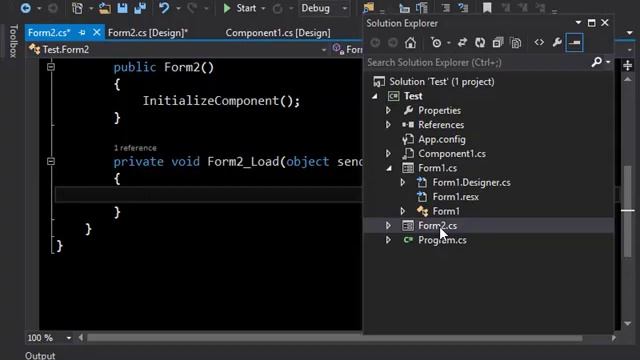Sync with Active Document arrows icon

coord(462,42)
